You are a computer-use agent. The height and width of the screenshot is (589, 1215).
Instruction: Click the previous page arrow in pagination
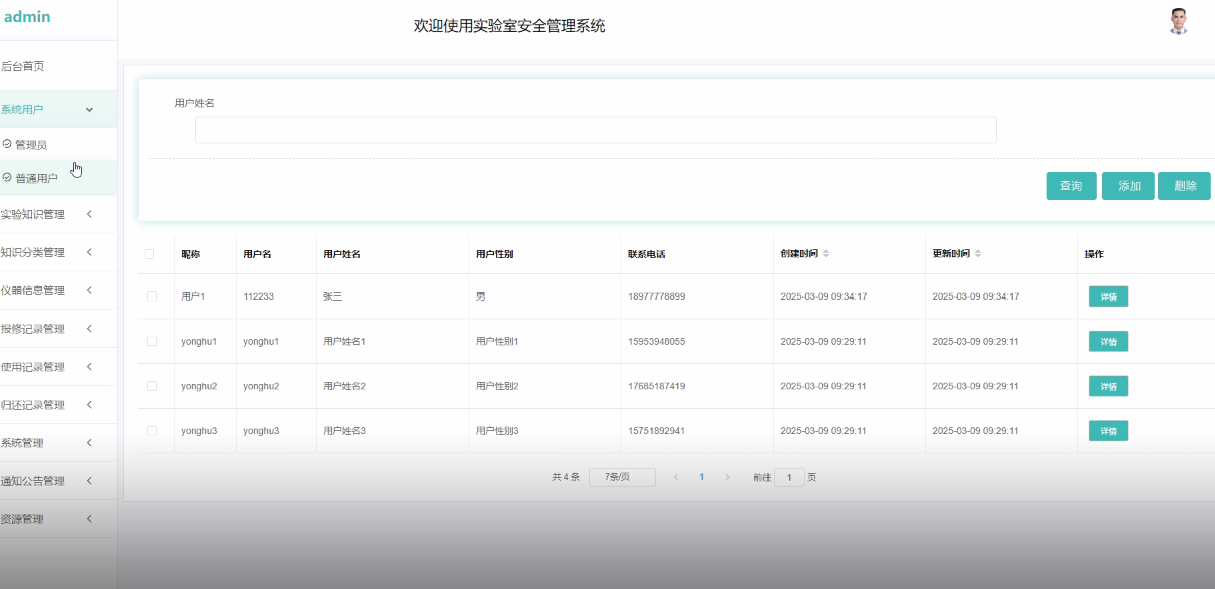tap(676, 477)
